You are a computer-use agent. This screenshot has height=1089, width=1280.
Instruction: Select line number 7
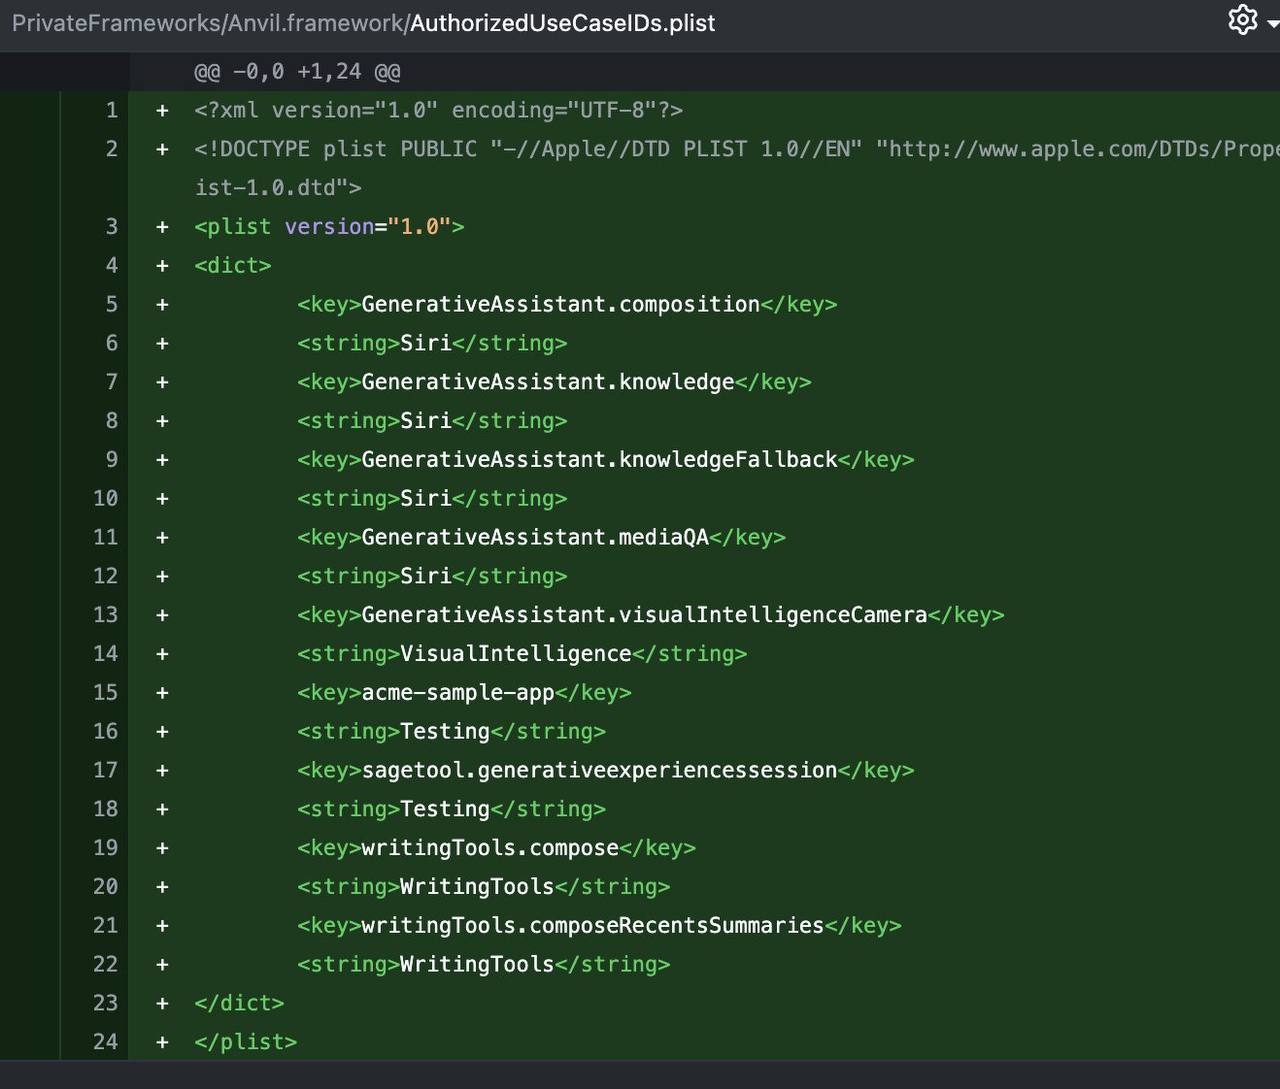click(111, 382)
